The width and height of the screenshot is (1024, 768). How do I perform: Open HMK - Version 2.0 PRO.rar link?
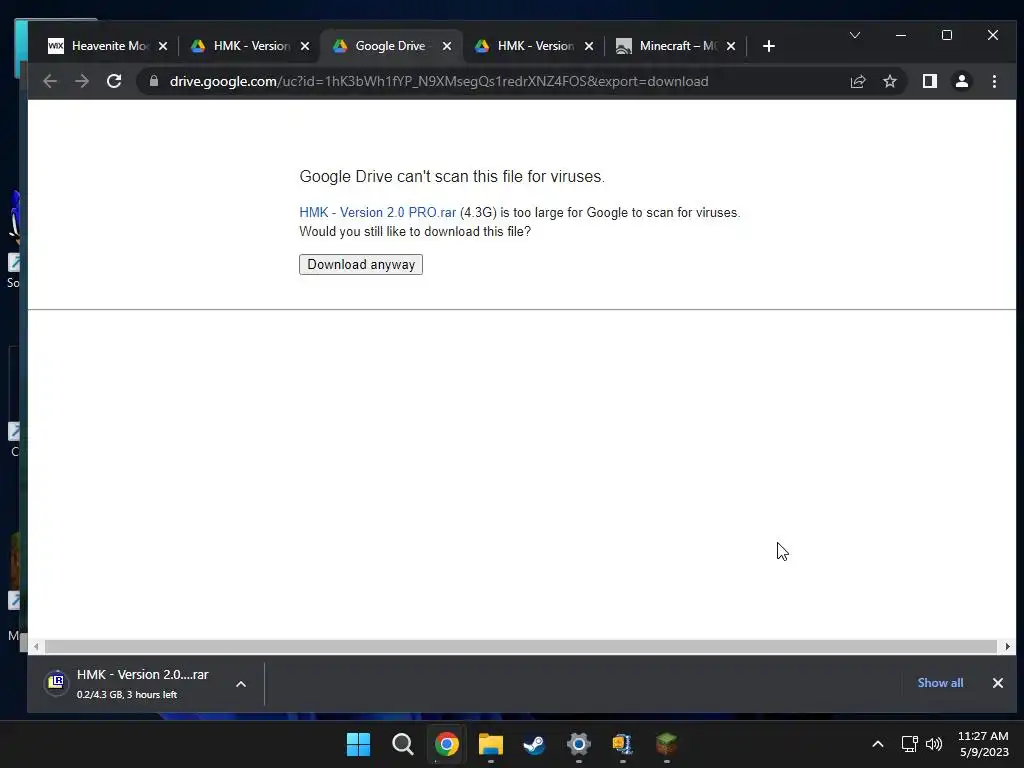point(377,213)
